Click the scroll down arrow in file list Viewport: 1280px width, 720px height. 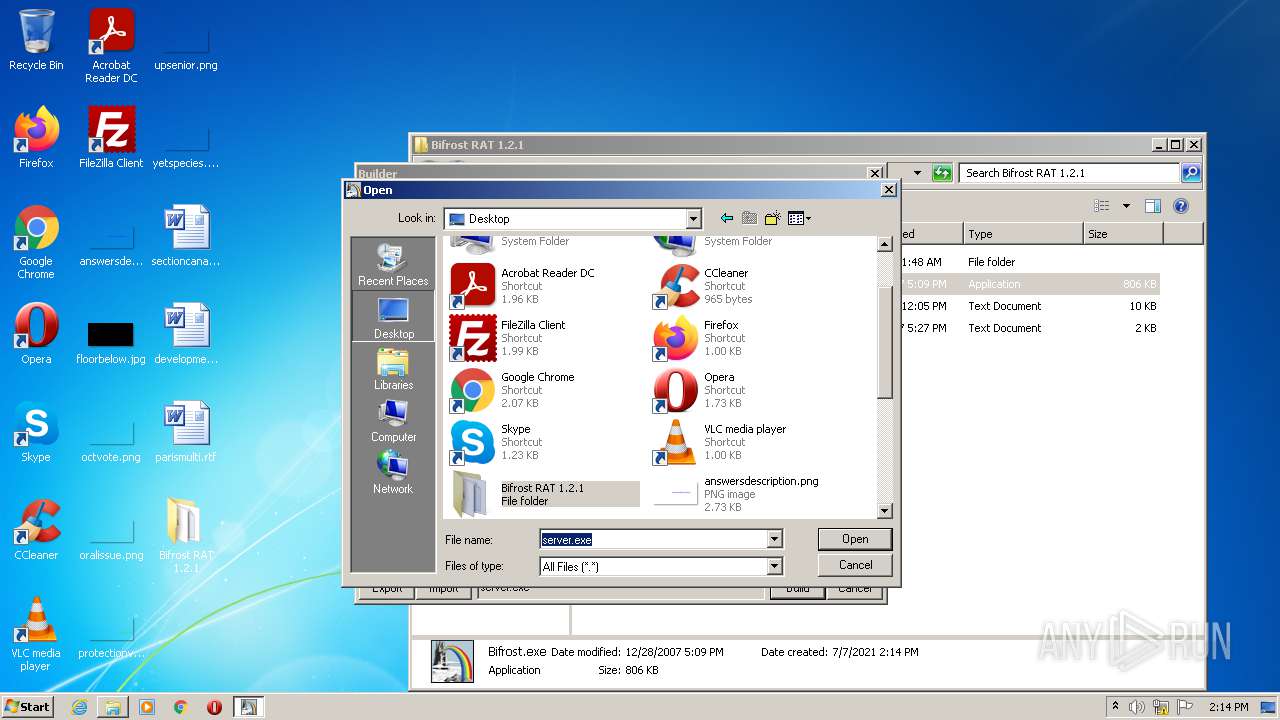(884, 511)
